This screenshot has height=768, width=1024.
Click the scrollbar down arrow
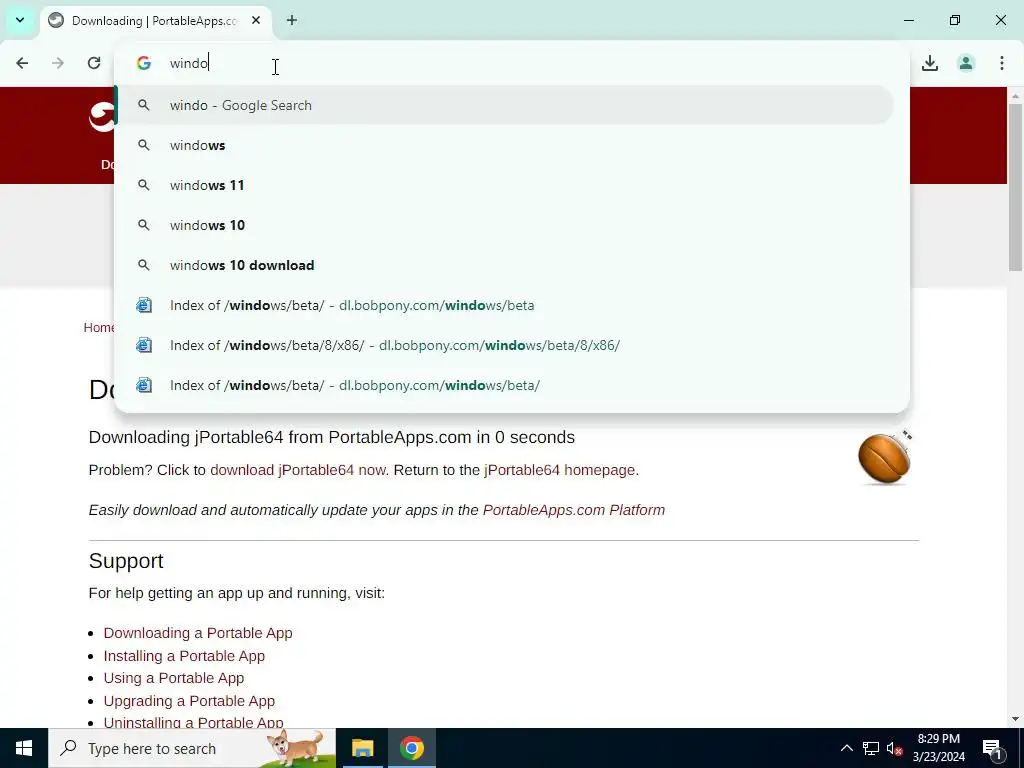(1015, 719)
